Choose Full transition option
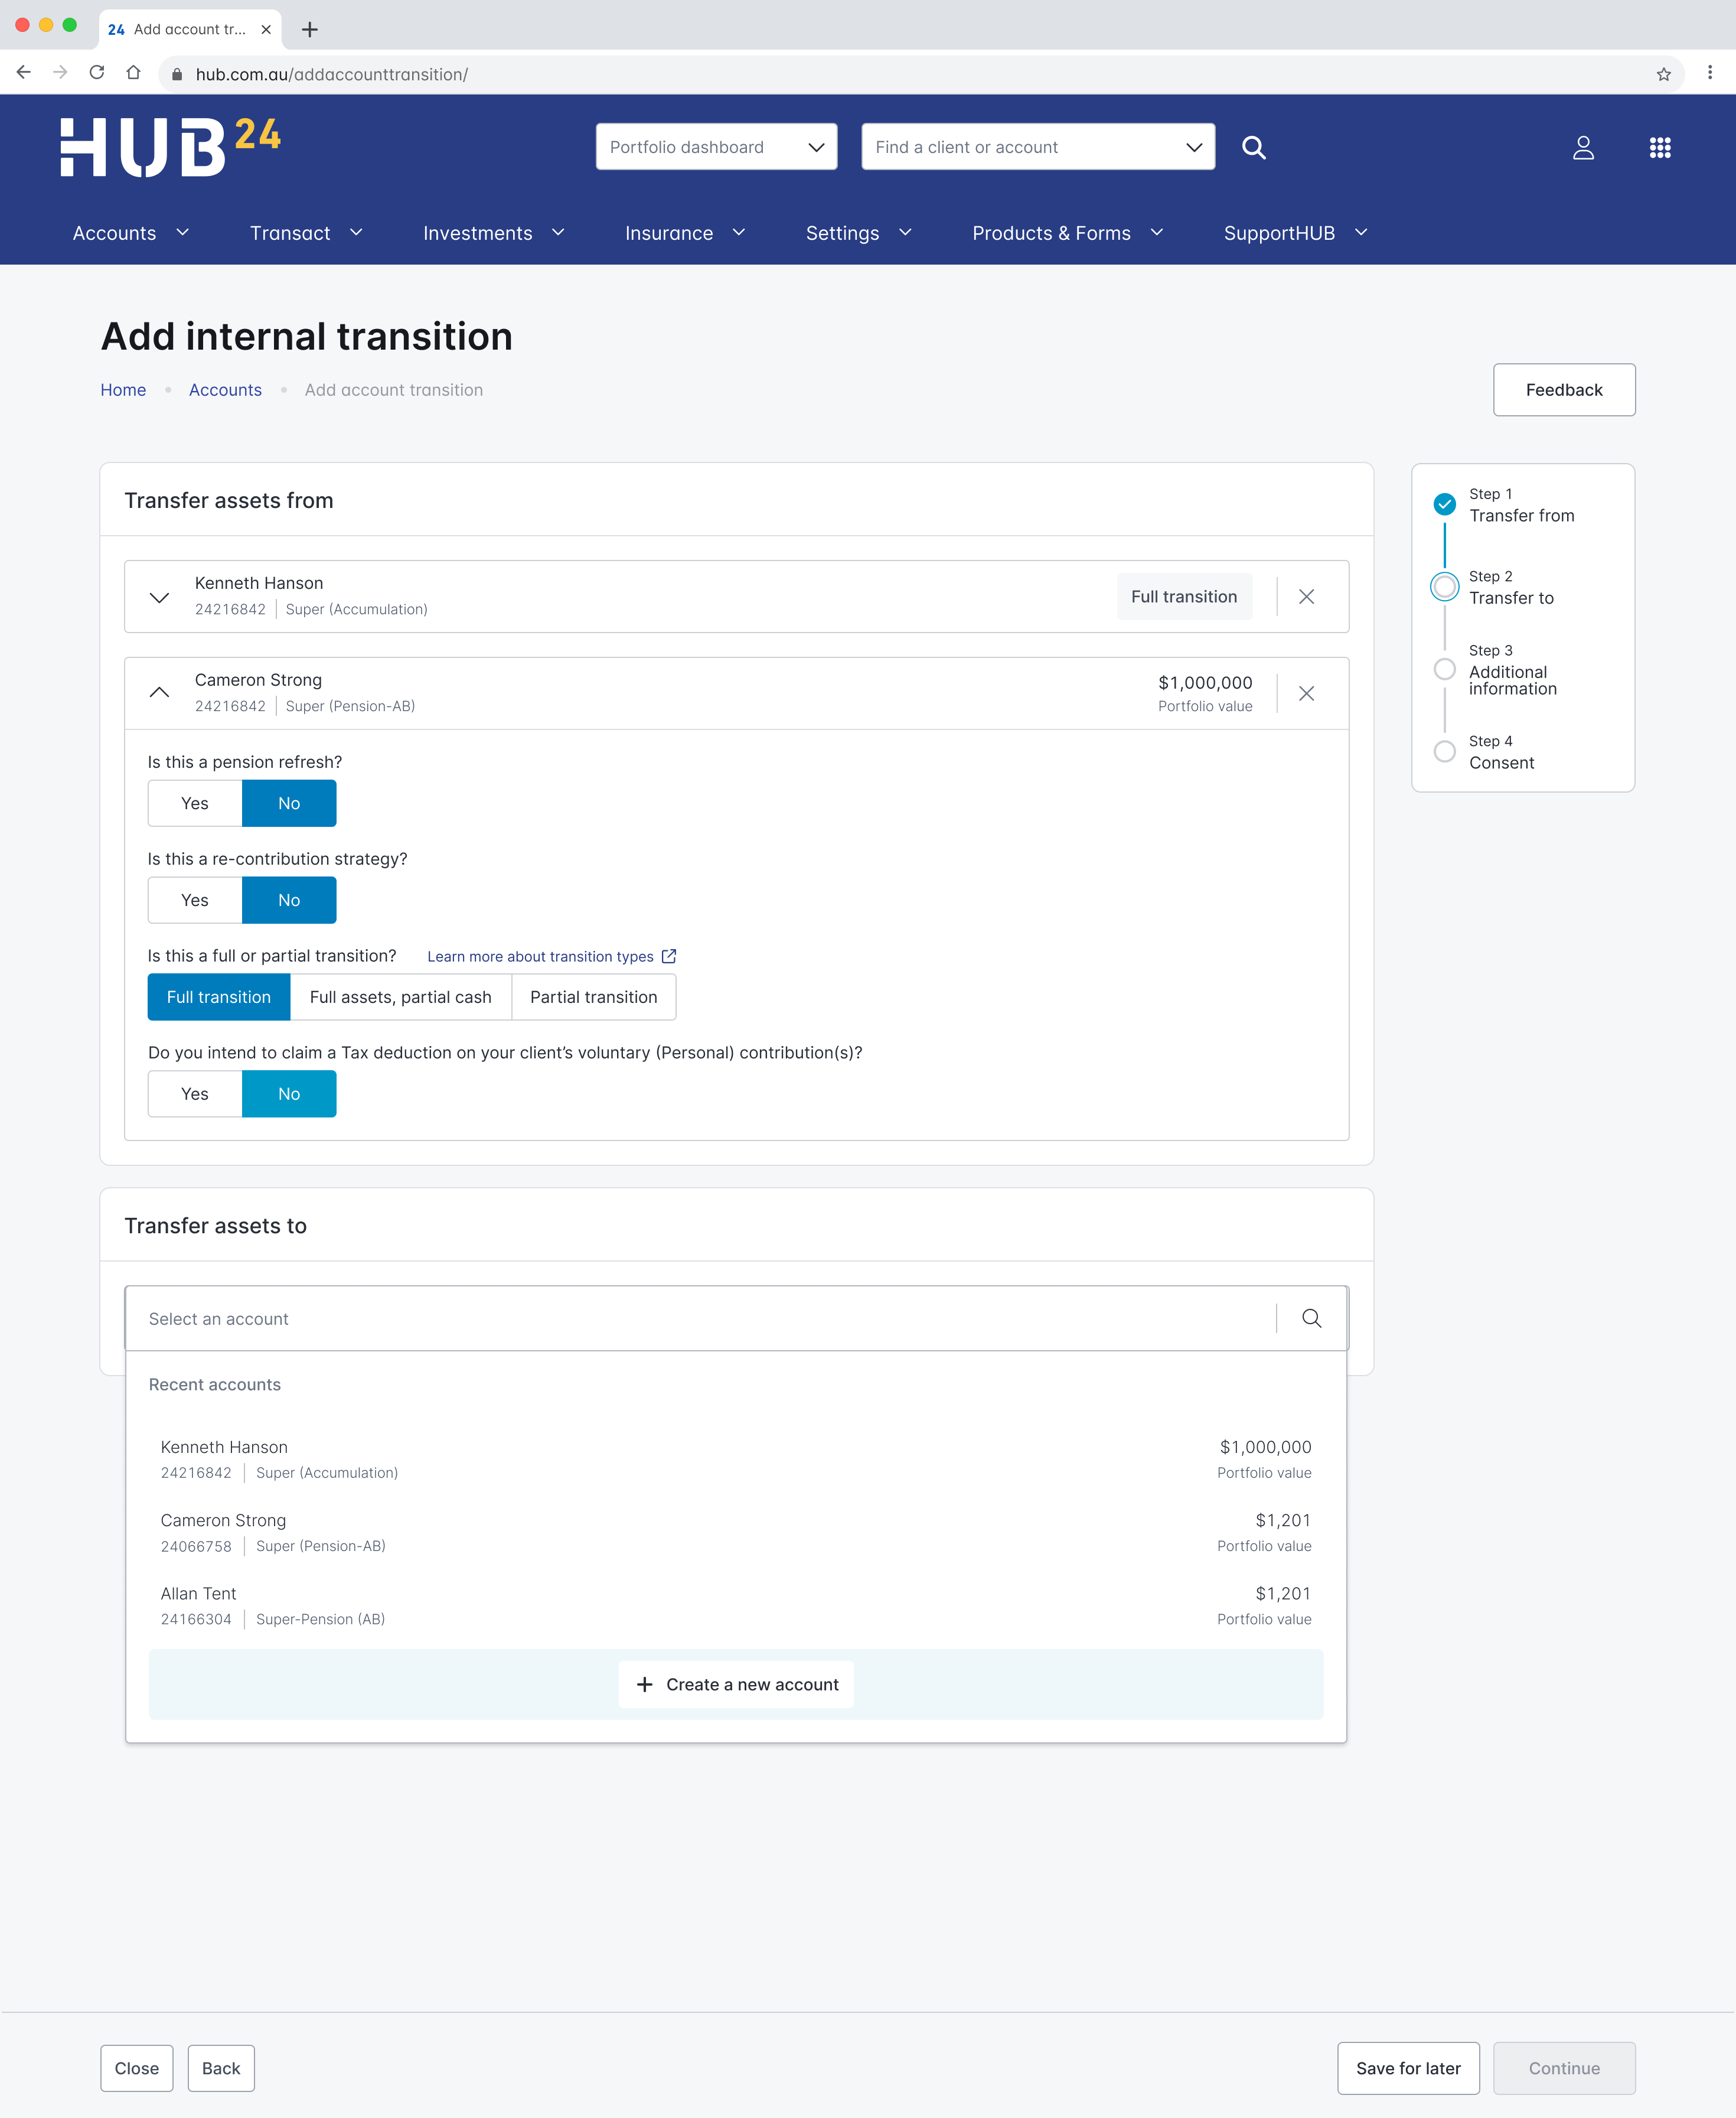 click(219, 998)
